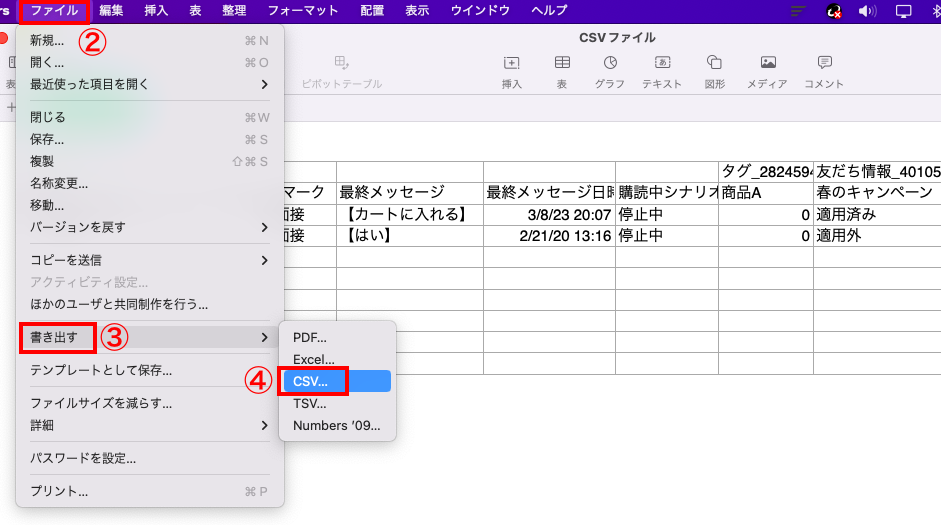Select Numbers '09... export option
Viewport: 941px width, 525px height.
337,425
